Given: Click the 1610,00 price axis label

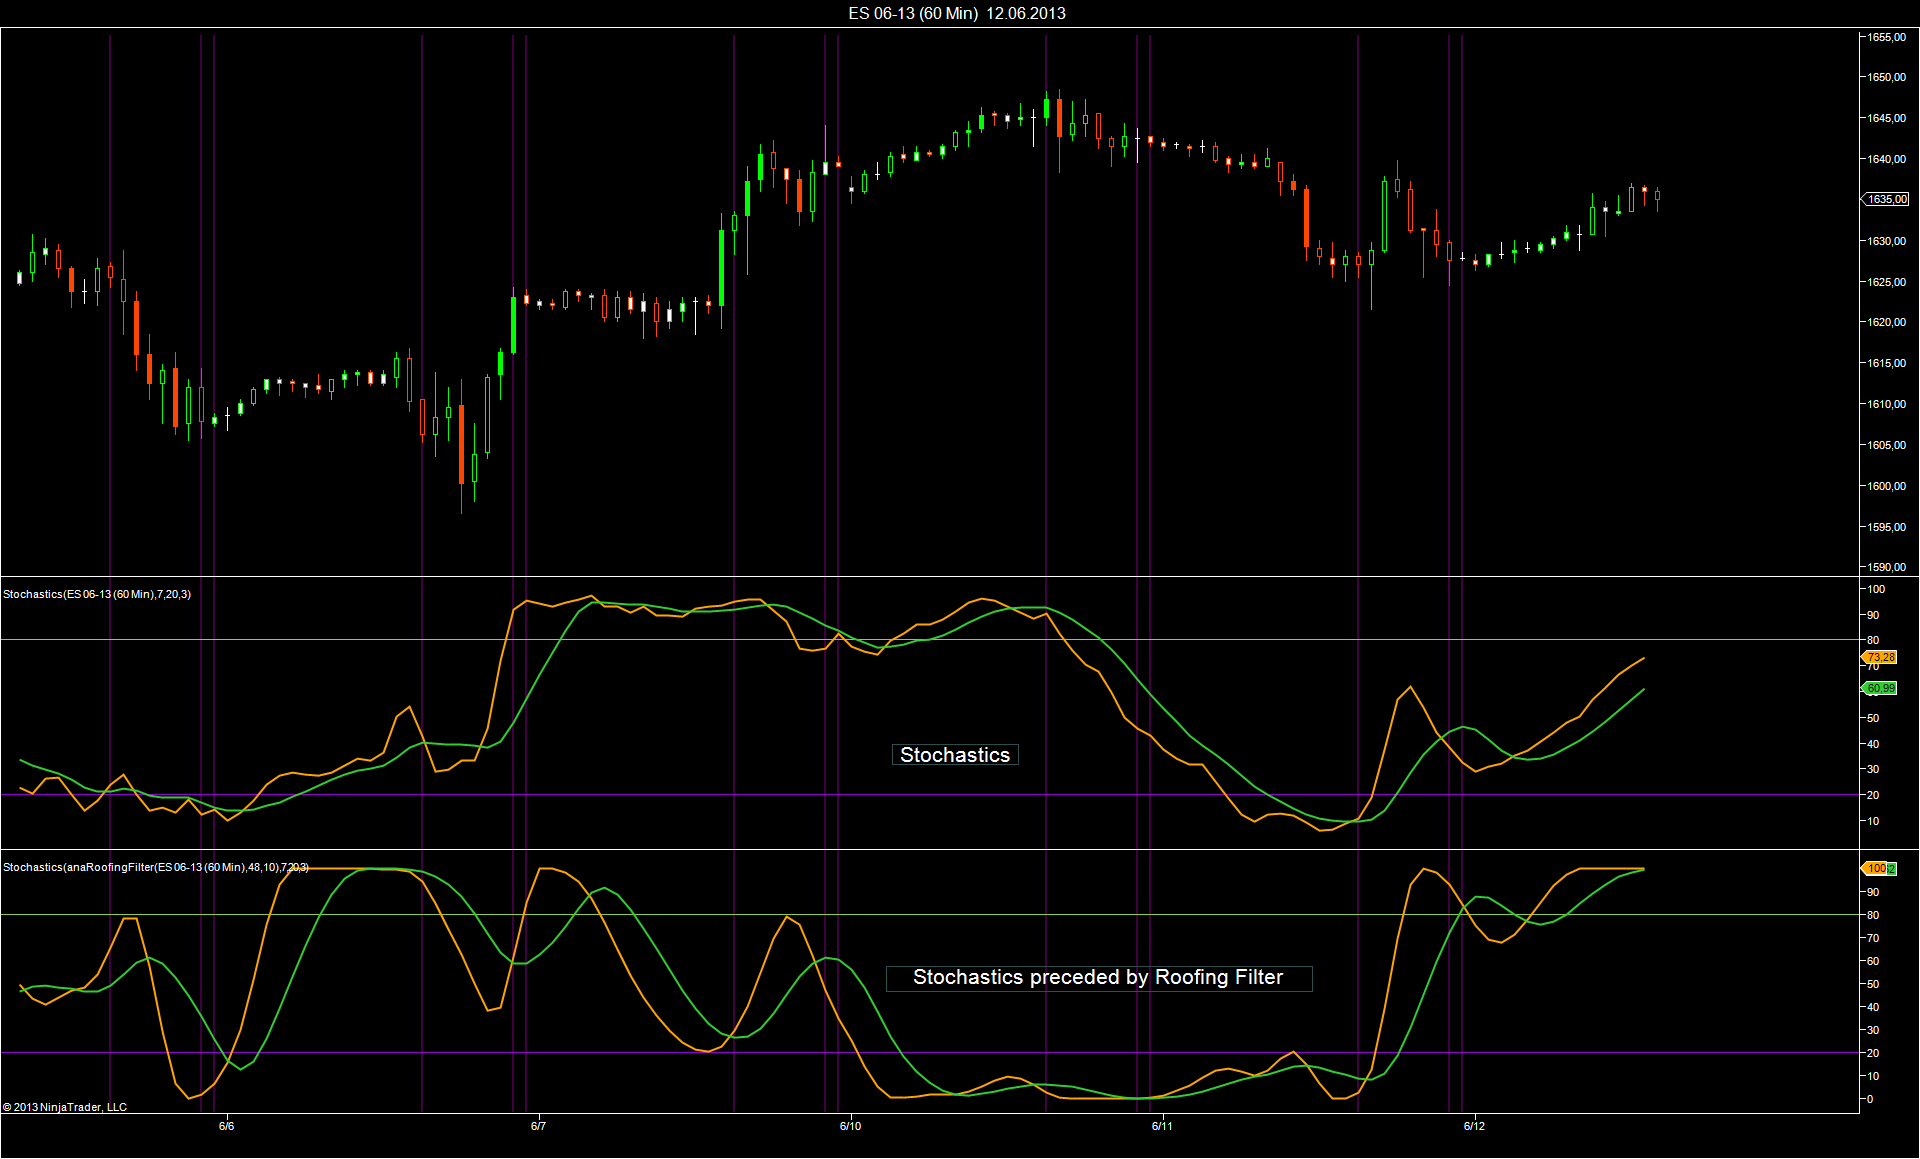Looking at the screenshot, I should point(1886,404).
